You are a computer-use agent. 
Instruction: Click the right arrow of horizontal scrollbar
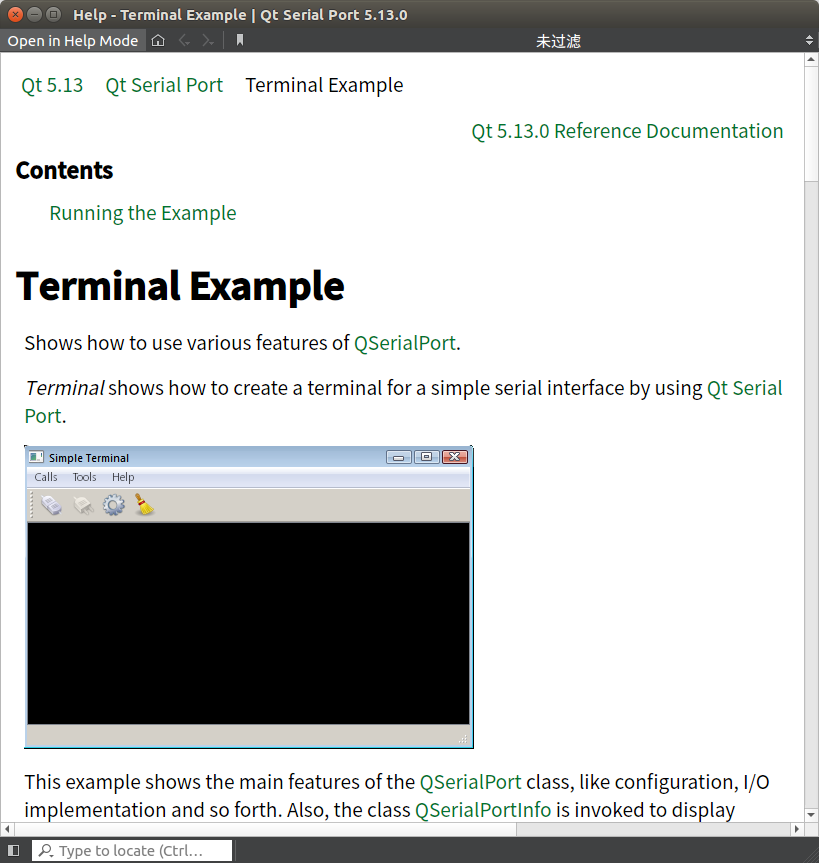[796, 829]
